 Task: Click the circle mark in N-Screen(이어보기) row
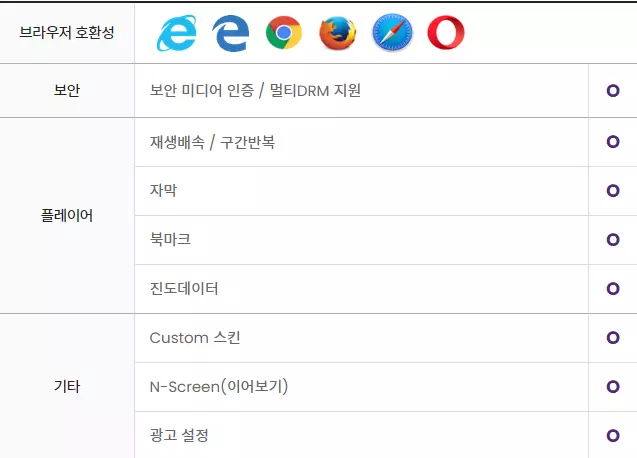613,386
